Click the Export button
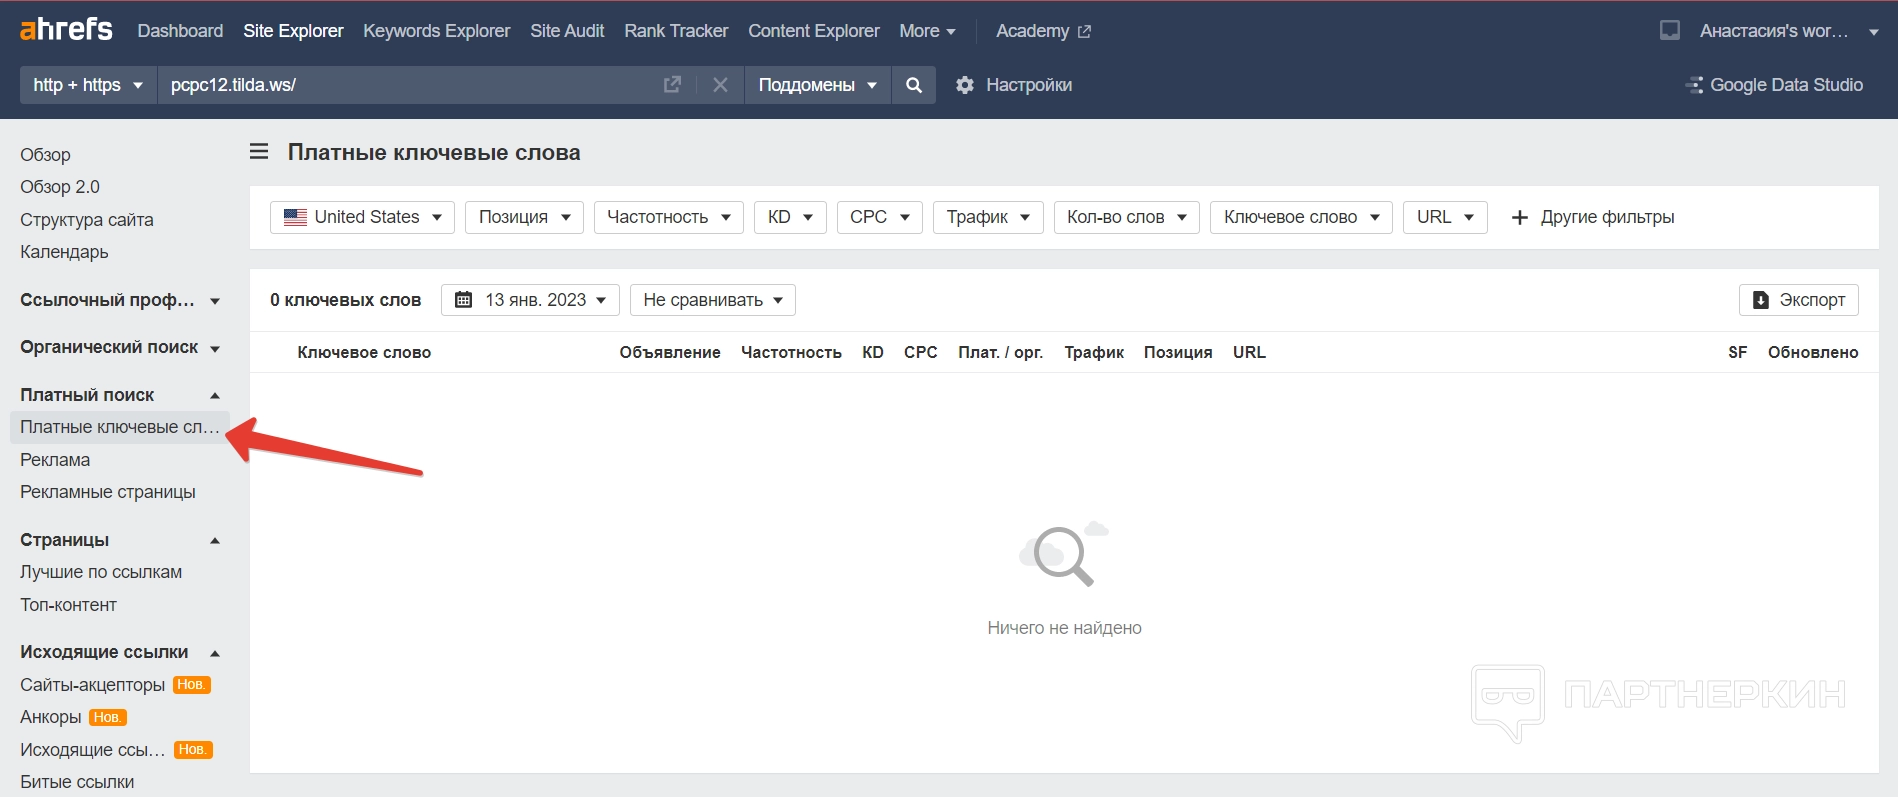 tap(1799, 300)
